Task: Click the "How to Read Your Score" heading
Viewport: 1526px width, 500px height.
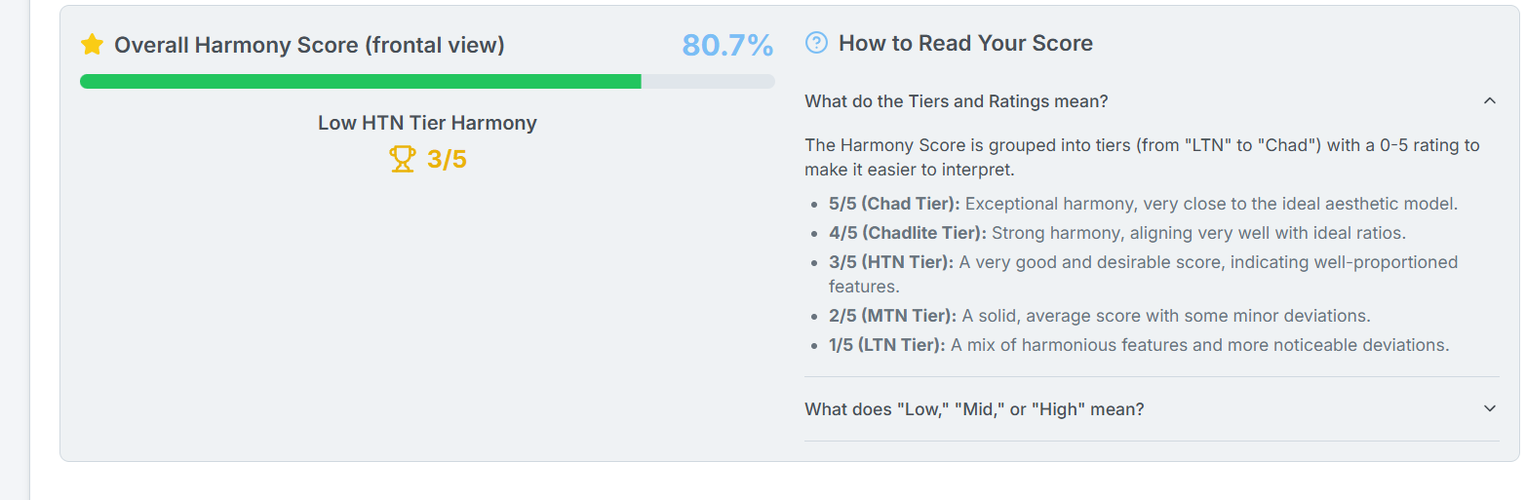Action: (965, 43)
